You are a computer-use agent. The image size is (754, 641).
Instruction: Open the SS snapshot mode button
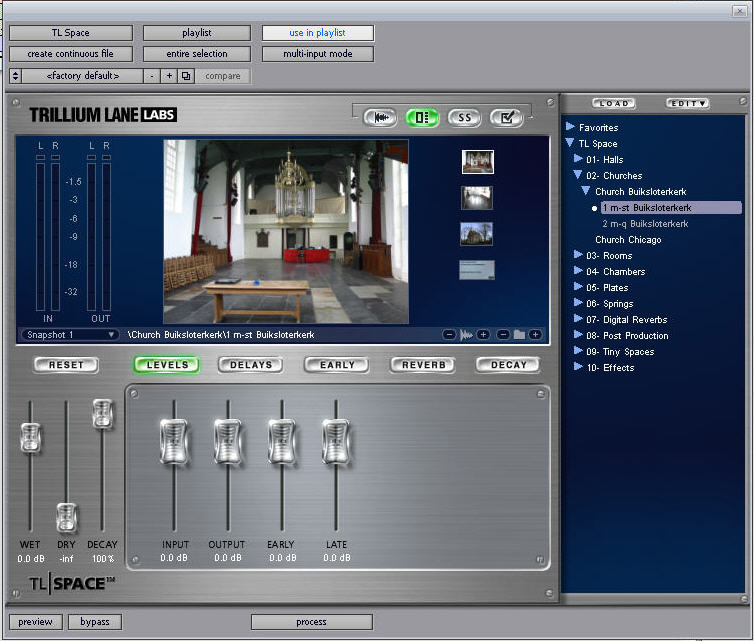click(x=464, y=117)
